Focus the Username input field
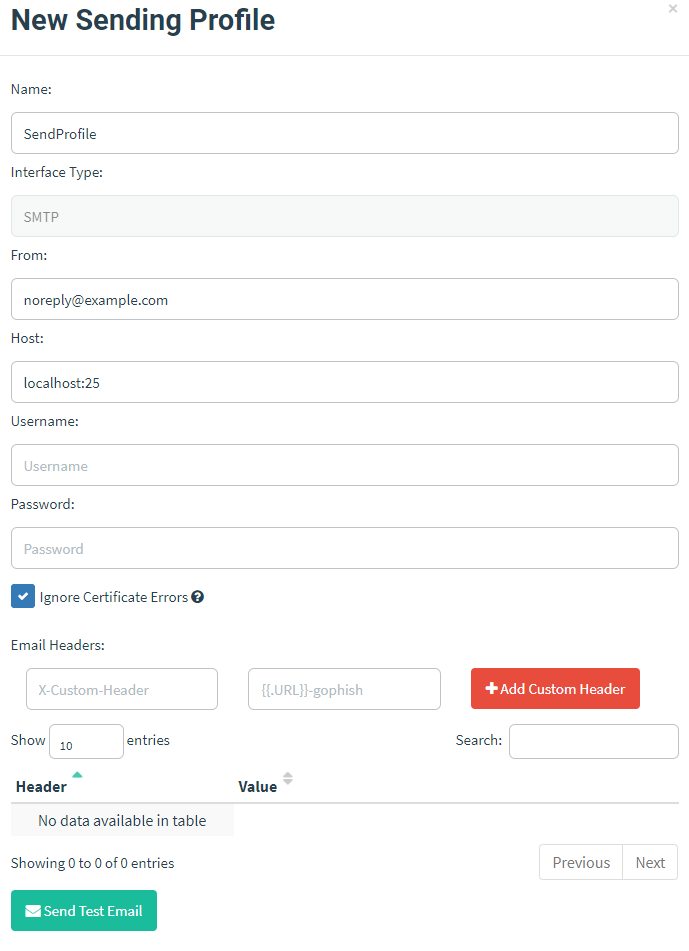The height and width of the screenshot is (951, 689). pos(345,465)
